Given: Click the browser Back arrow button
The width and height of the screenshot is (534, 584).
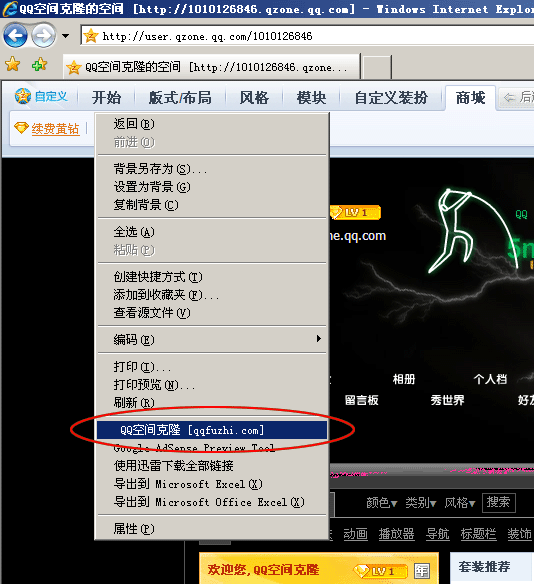Looking at the screenshot, I should (15, 36).
